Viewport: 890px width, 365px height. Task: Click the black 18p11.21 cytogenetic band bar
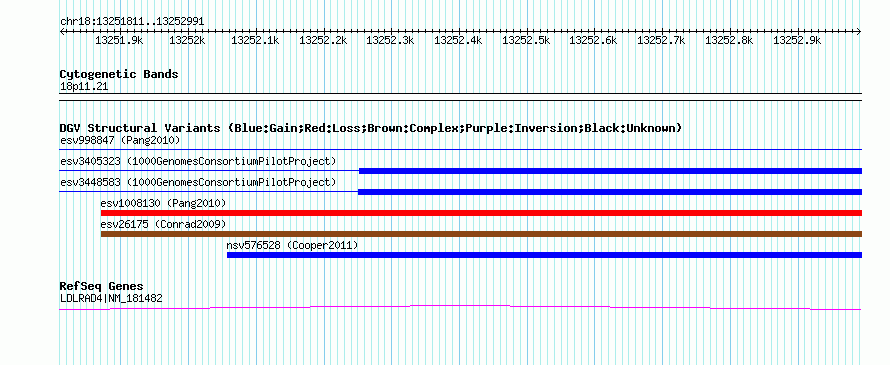(x=460, y=97)
